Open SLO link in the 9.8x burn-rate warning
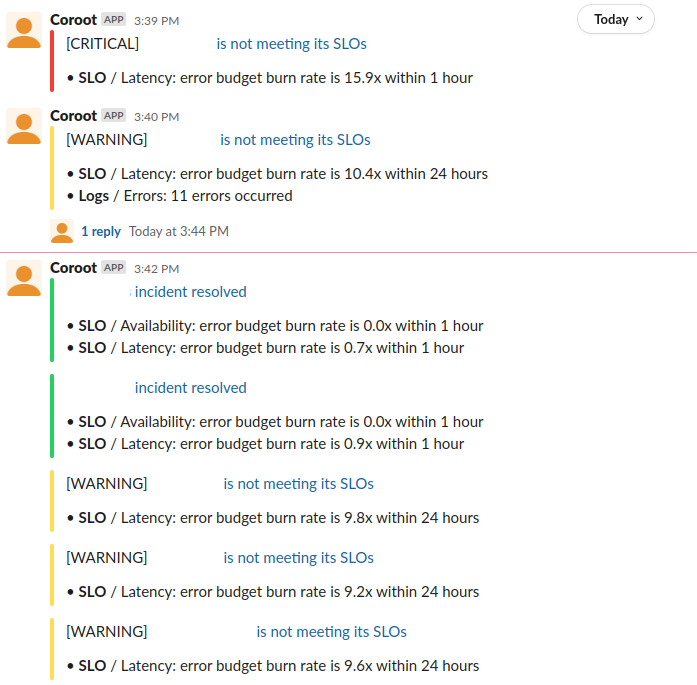The width and height of the screenshot is (697, 685). pos(298,484)
